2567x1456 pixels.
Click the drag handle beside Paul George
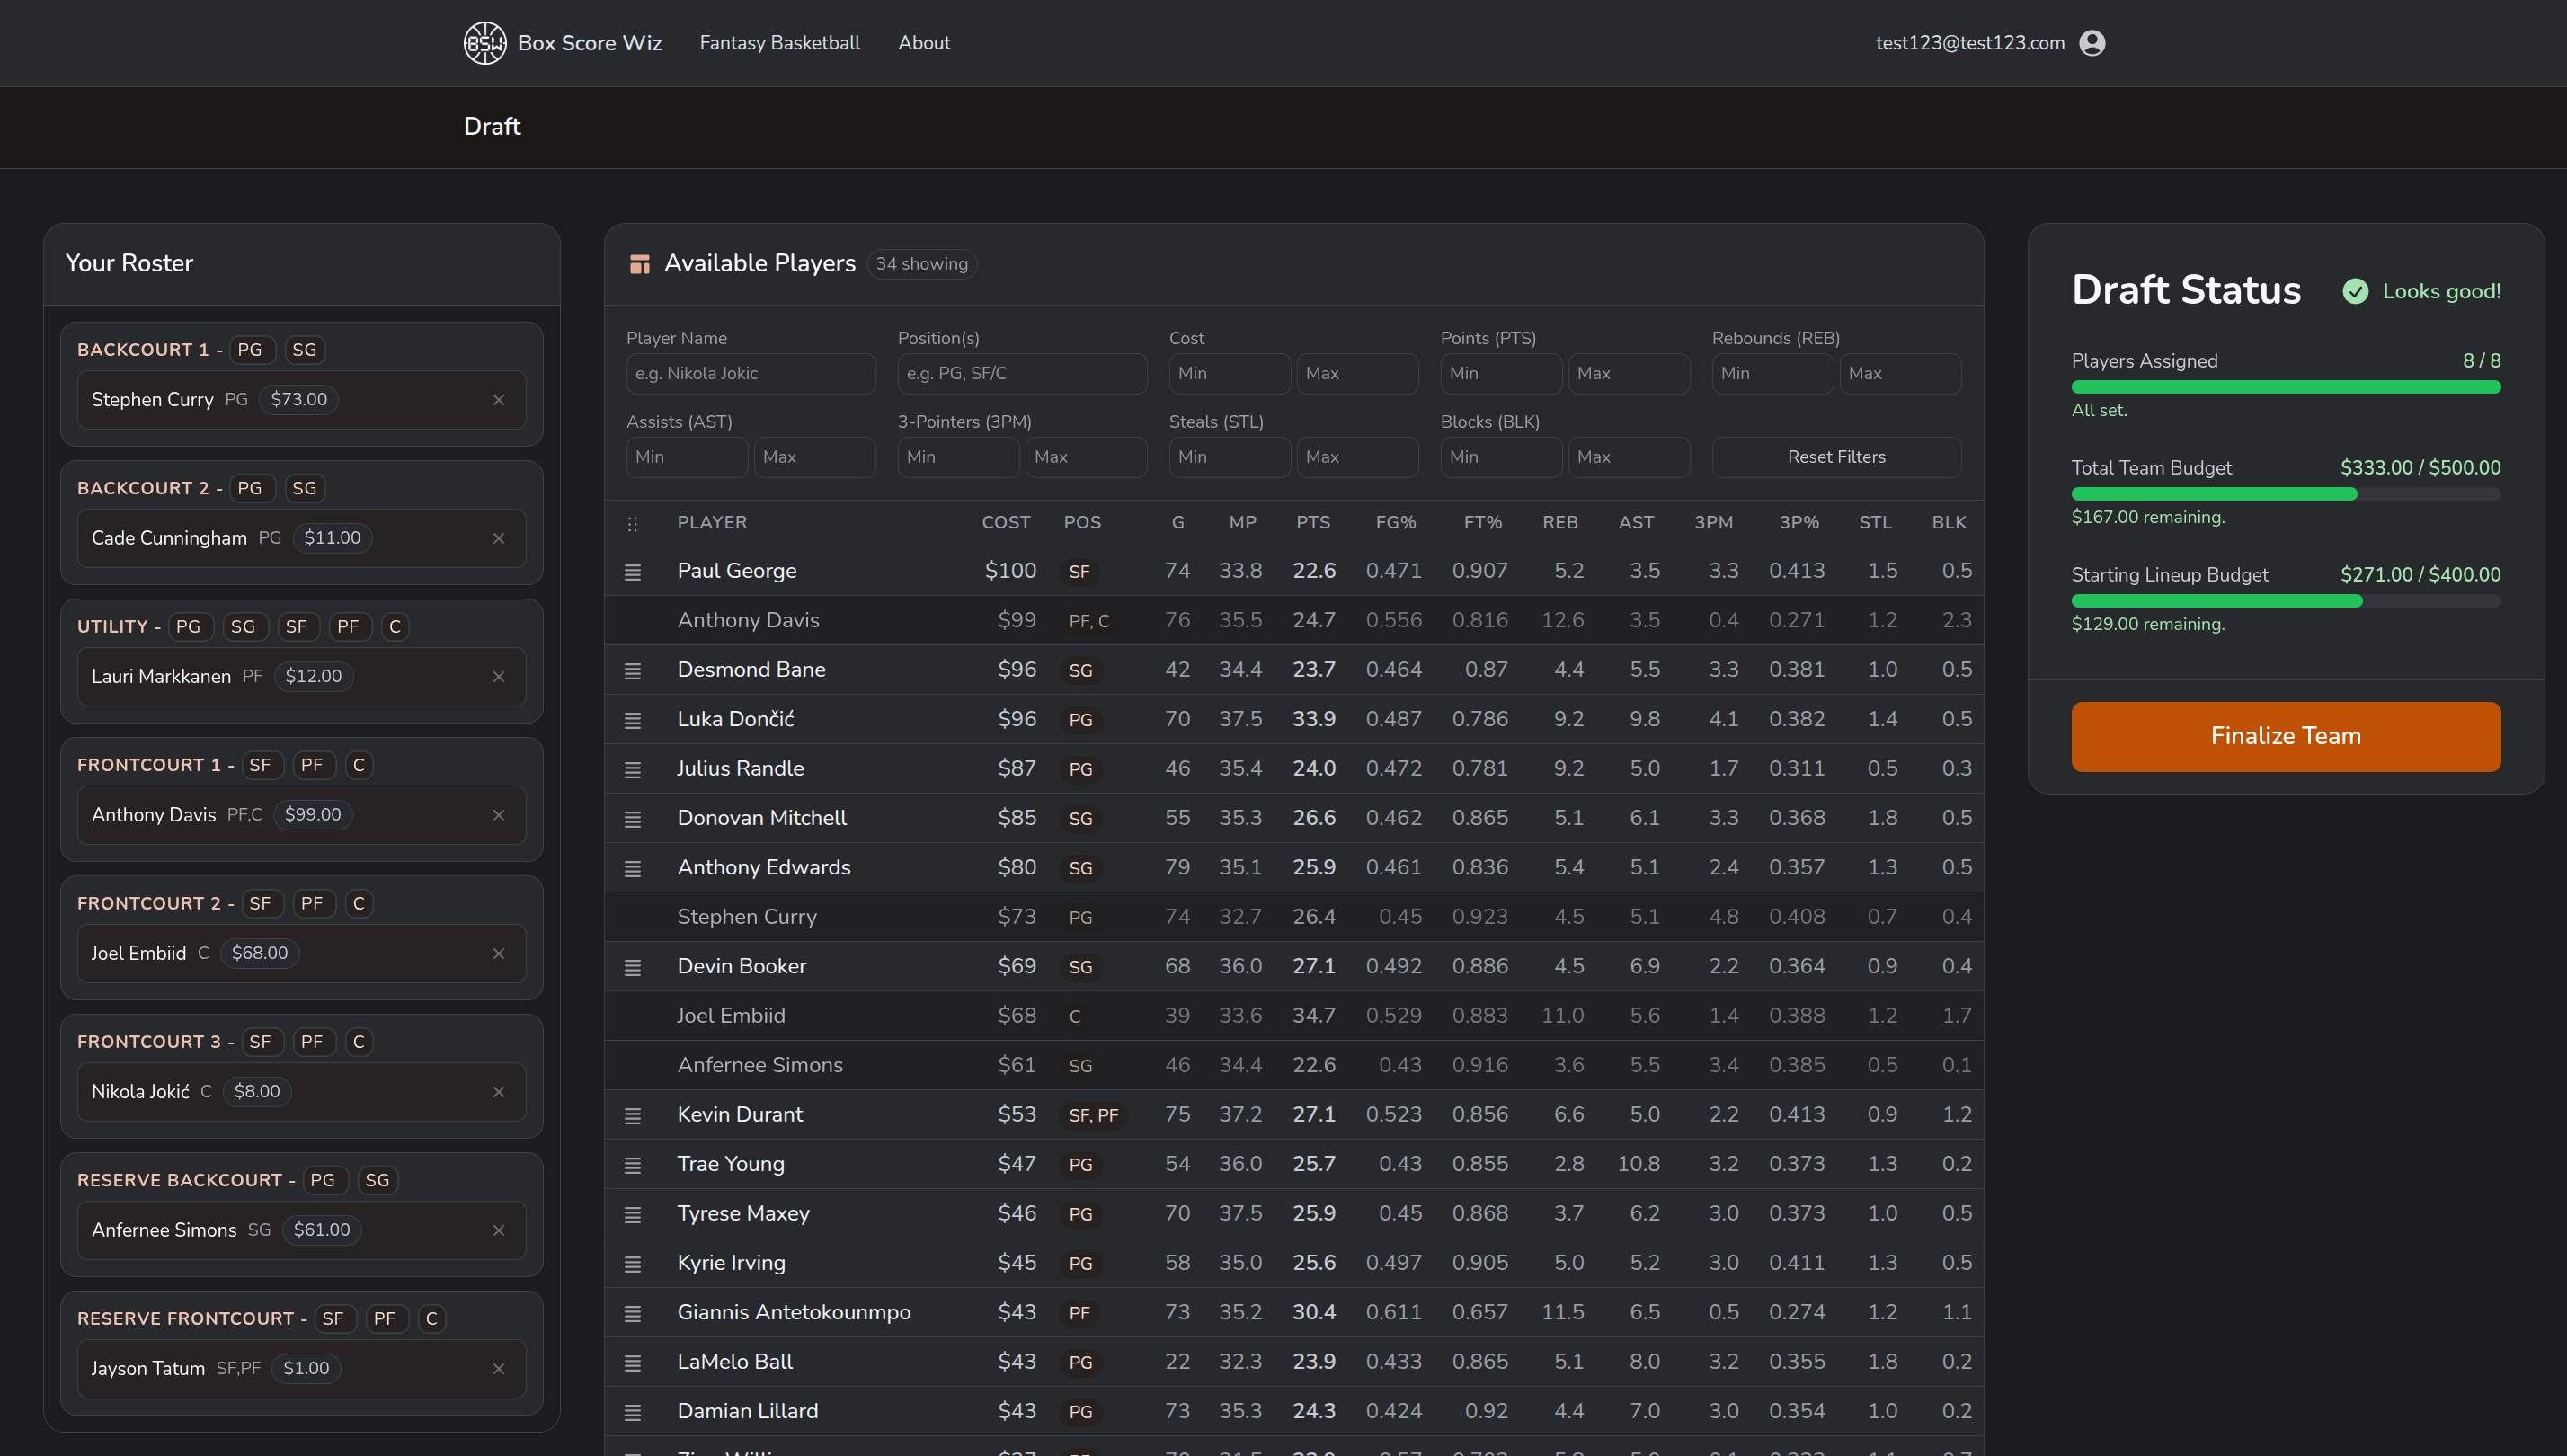point(634,571)
